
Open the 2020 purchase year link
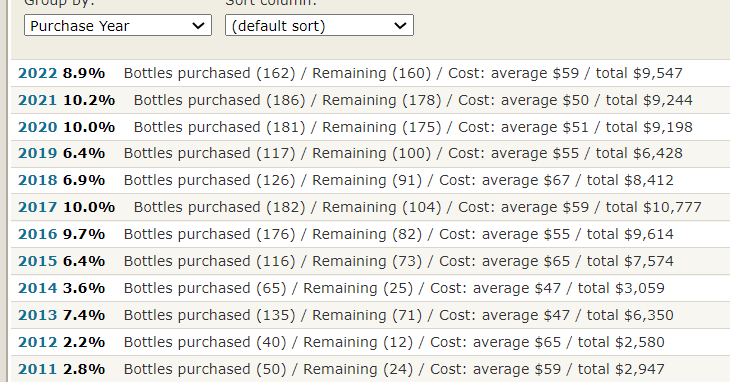pos(38,127)
